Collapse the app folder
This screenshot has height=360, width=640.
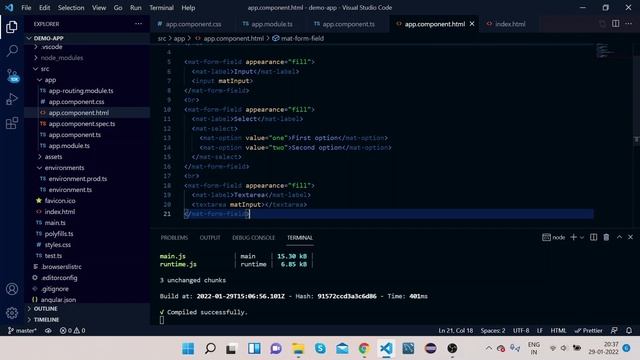tap(87, 80)
